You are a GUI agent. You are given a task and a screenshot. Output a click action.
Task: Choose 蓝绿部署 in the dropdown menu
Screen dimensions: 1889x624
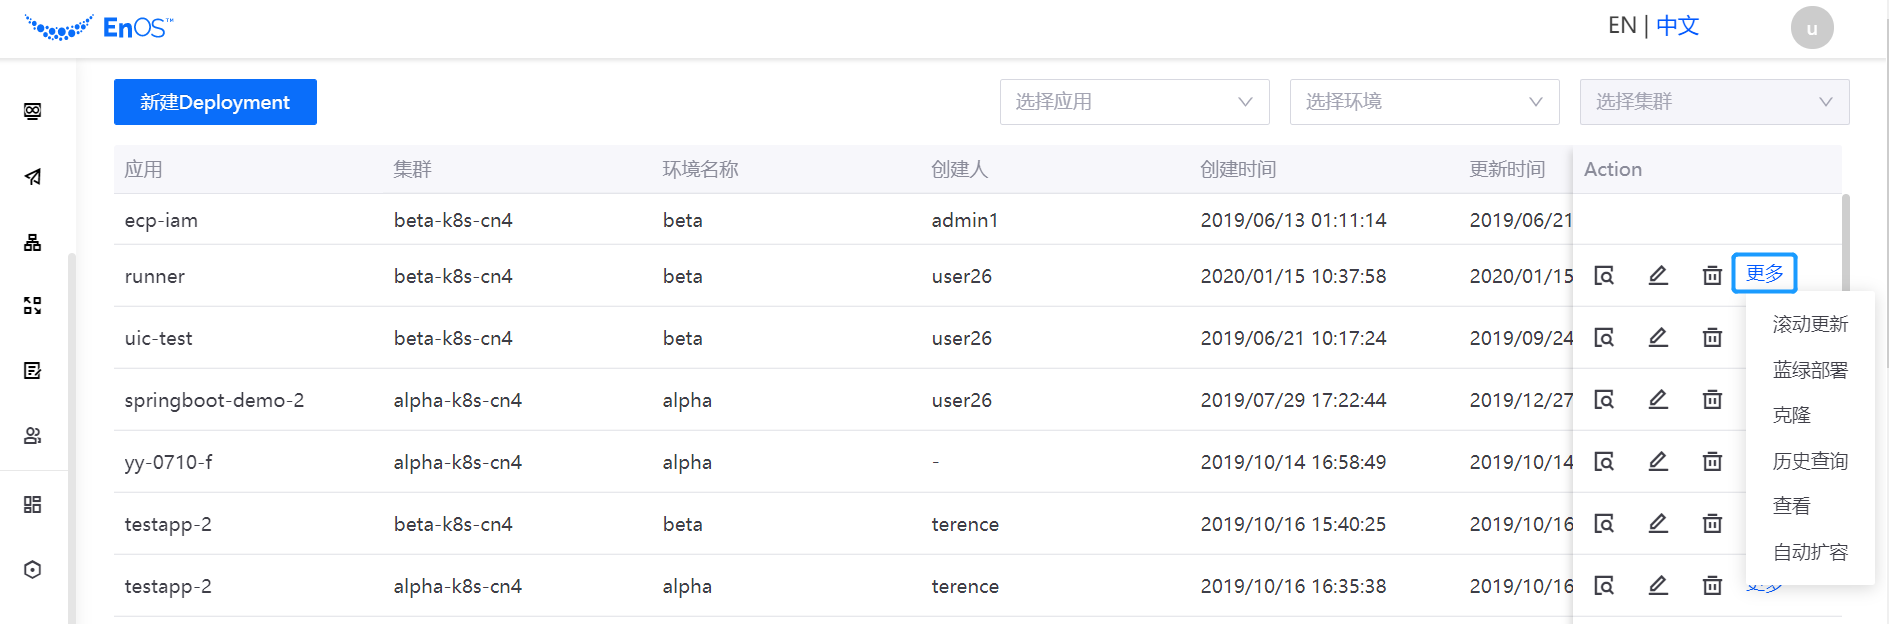(1810, 370)
